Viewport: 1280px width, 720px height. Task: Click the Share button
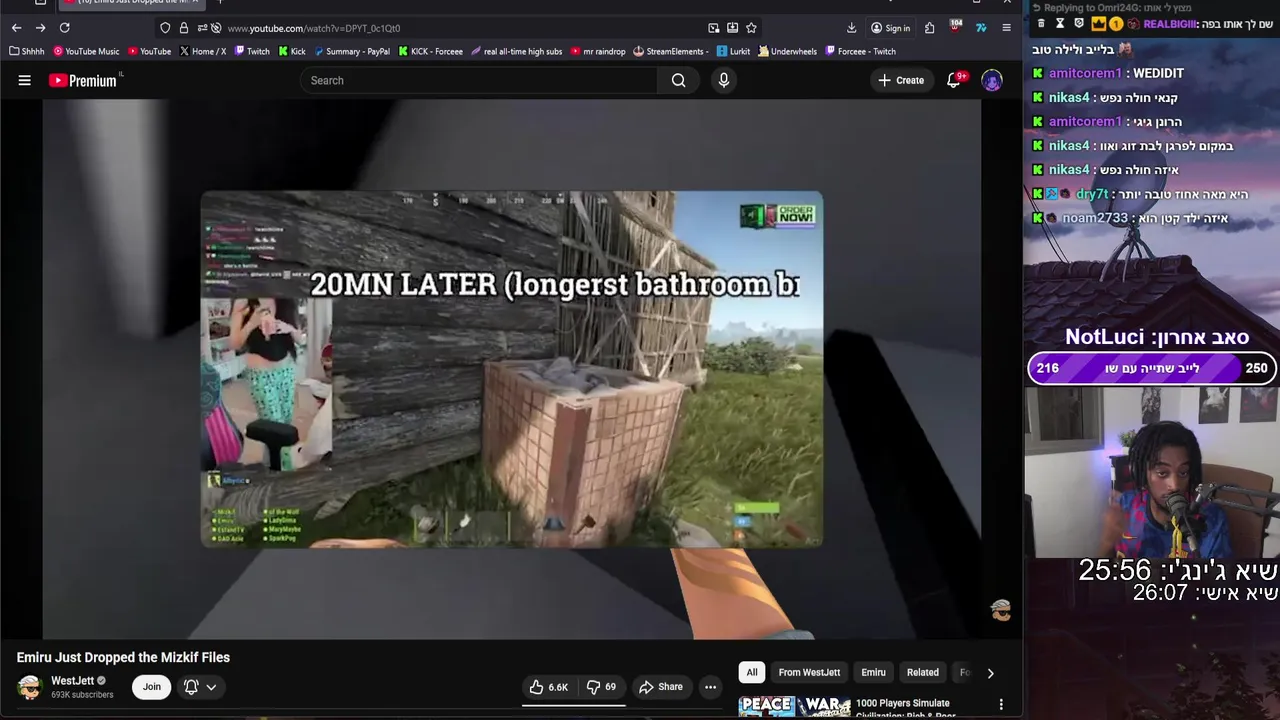661,687
